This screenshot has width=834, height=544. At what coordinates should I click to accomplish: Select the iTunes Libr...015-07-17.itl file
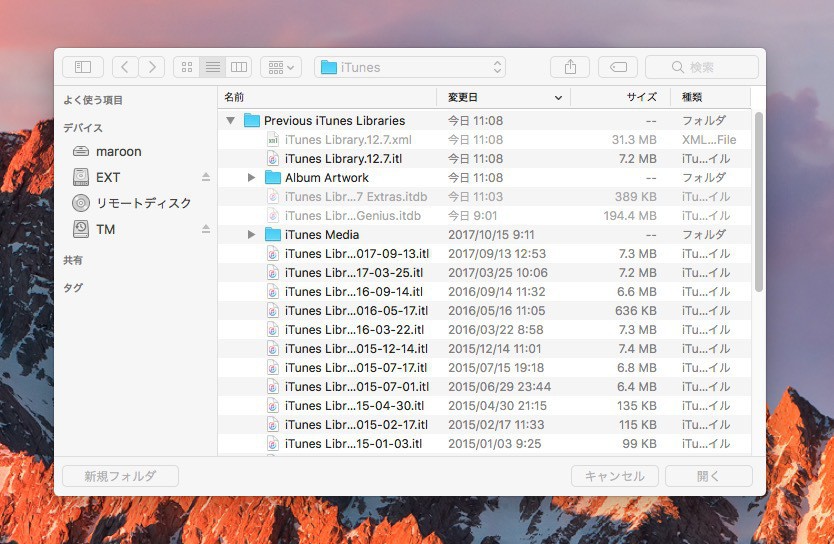pyautogui.click(x=485, y=368)
